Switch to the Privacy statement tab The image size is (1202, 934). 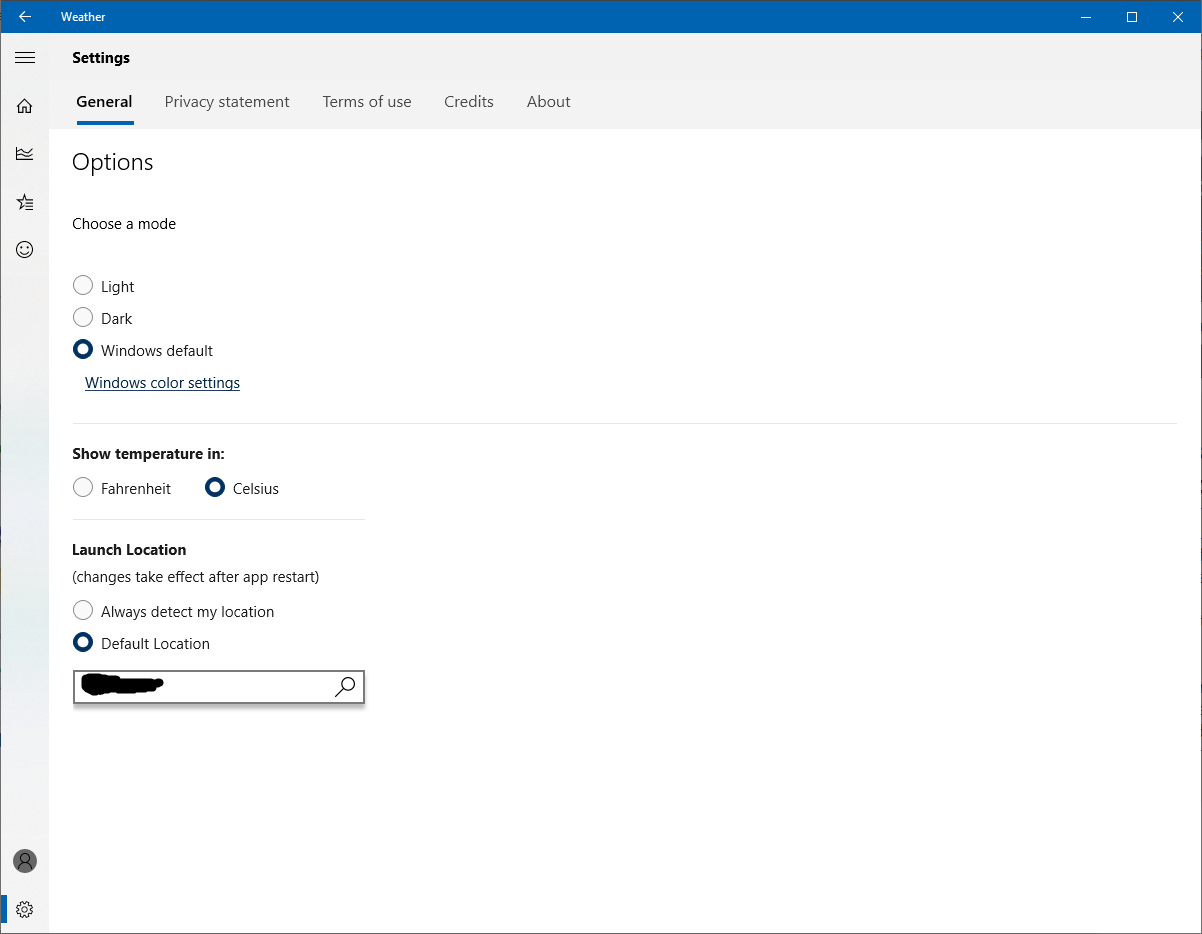[226, 101]
